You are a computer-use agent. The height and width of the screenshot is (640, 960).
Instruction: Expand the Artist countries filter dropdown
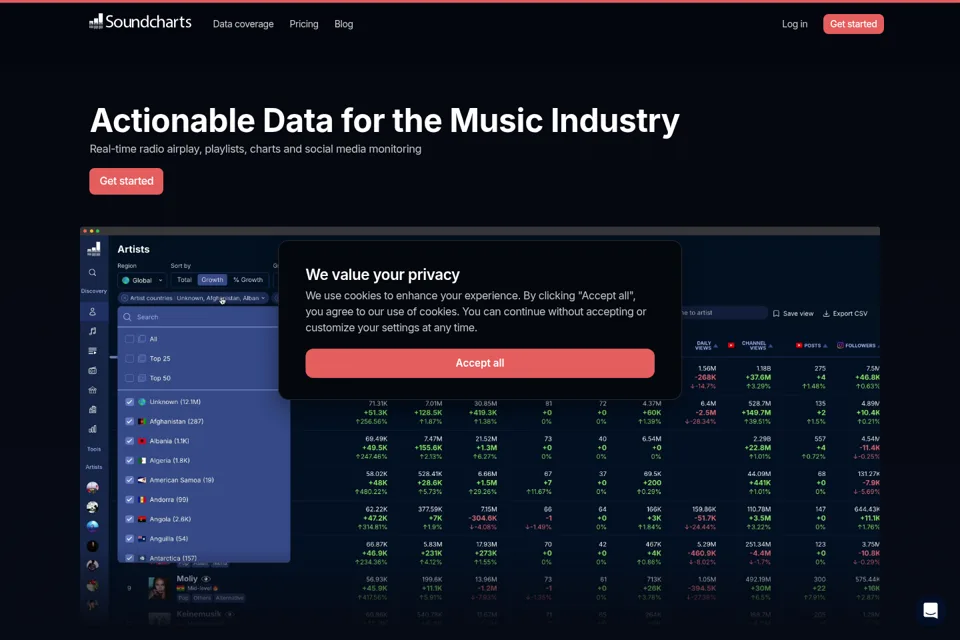click(263, 298)
